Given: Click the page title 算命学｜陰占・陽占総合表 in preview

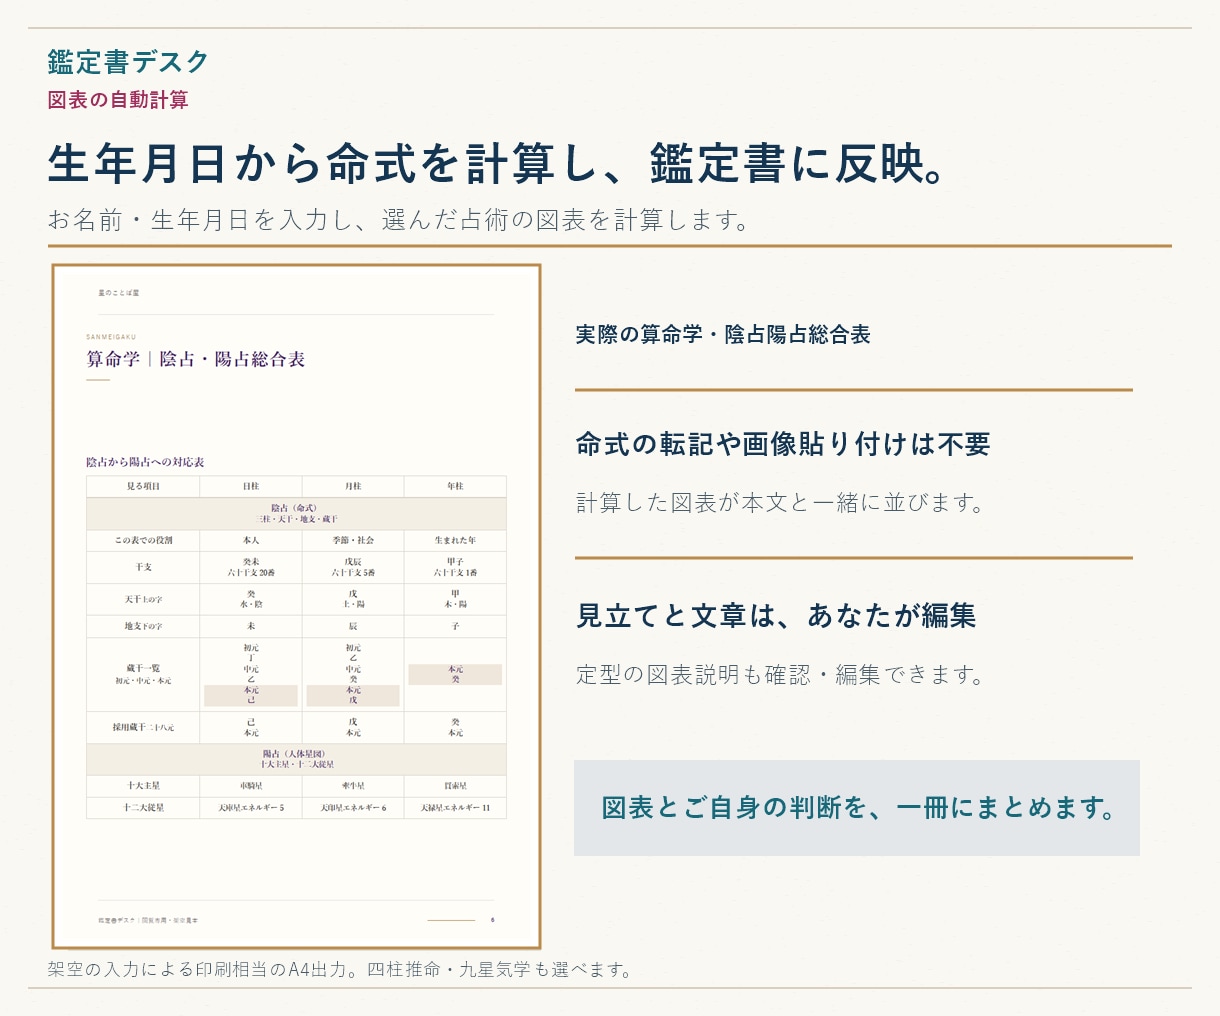Looking at the screenshot, I should tap(196, 359).
